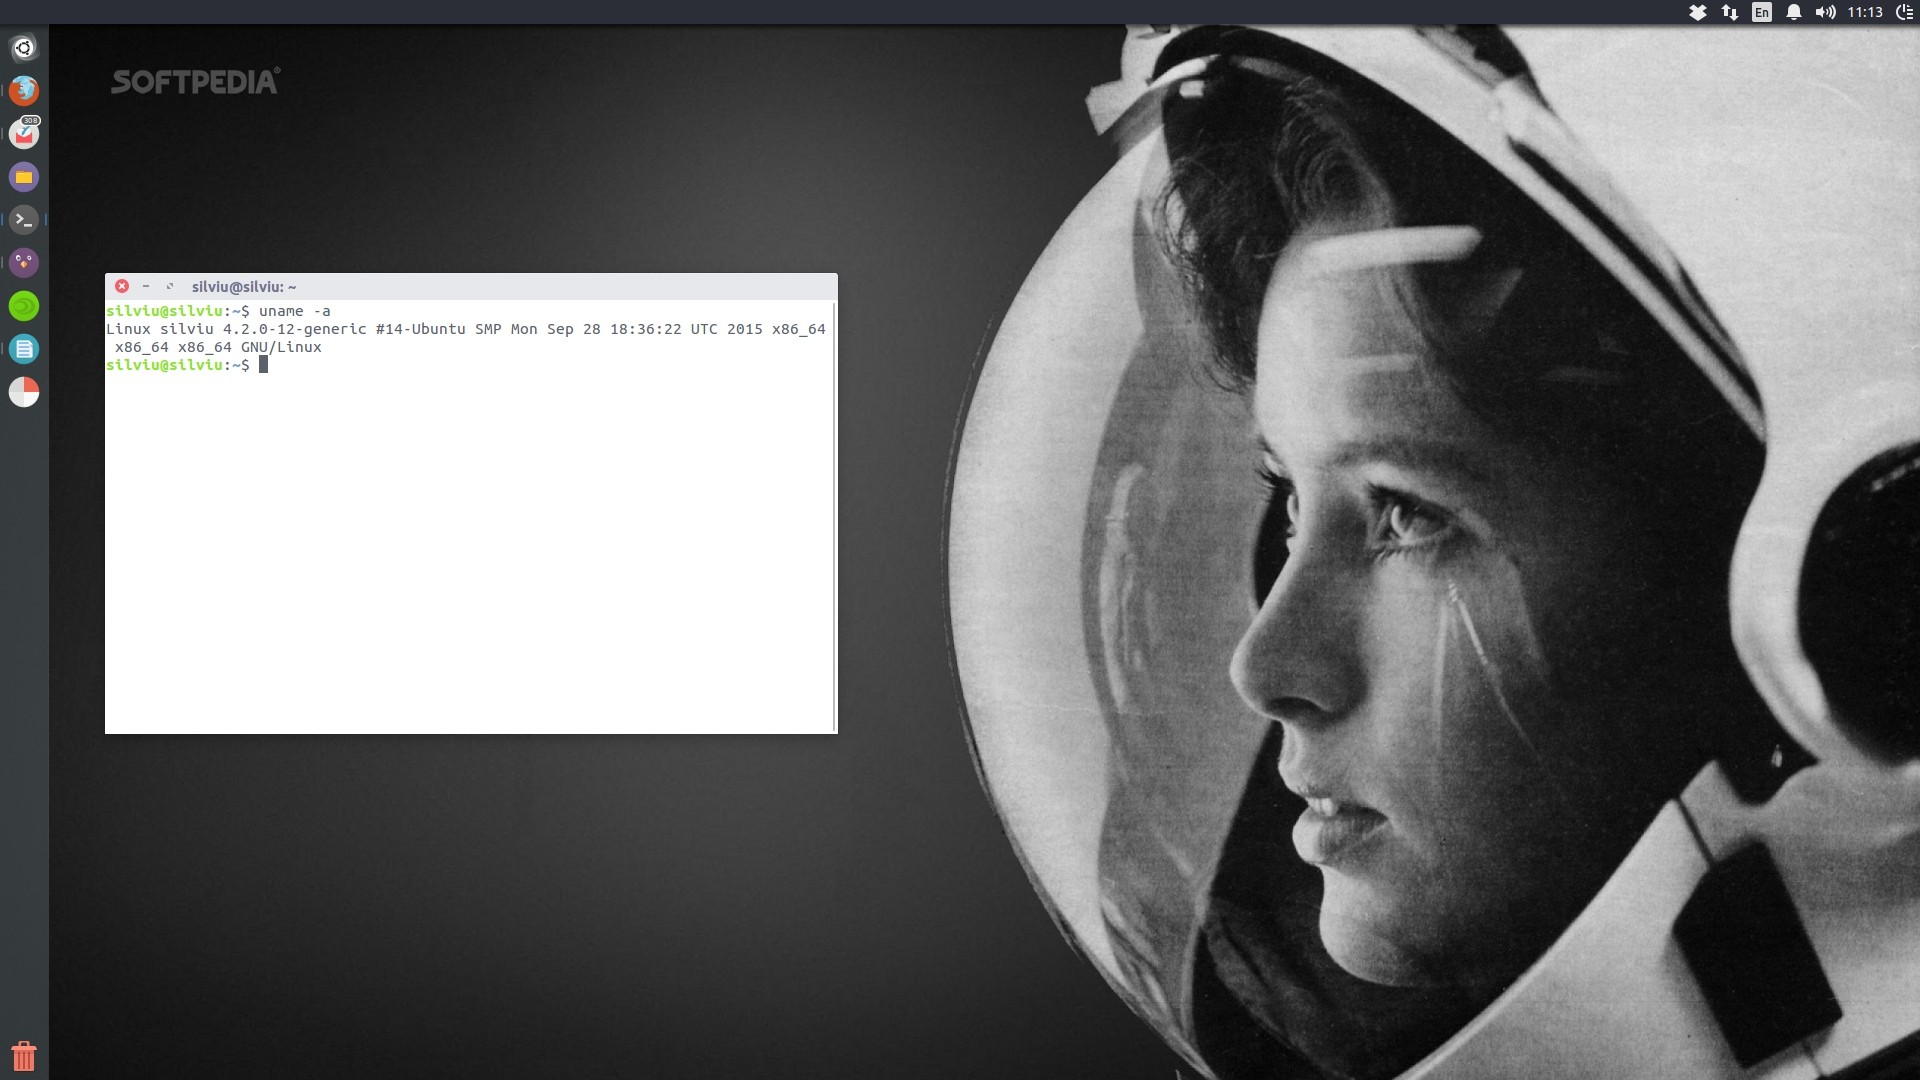This screenshot has height=1080, width=1920.
Task: Close the silviu@silviu terminal window
Action: pos(122,286)
